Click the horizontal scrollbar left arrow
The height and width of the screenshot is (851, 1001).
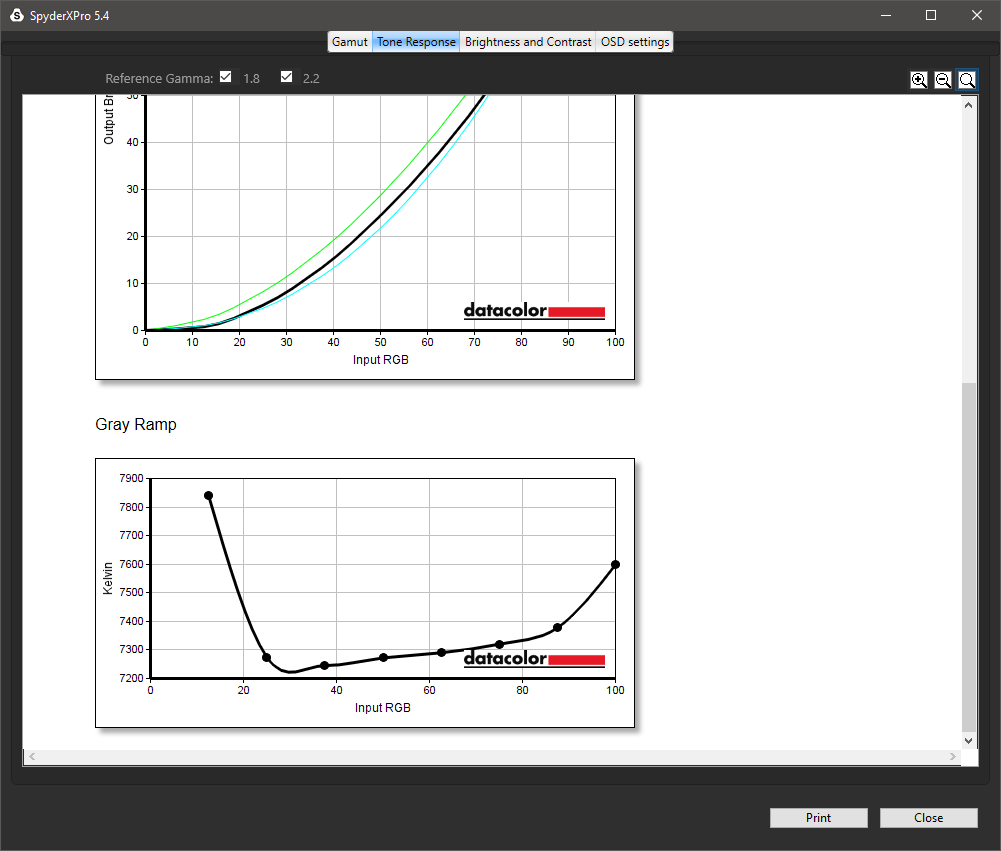(x=32, y=757)
